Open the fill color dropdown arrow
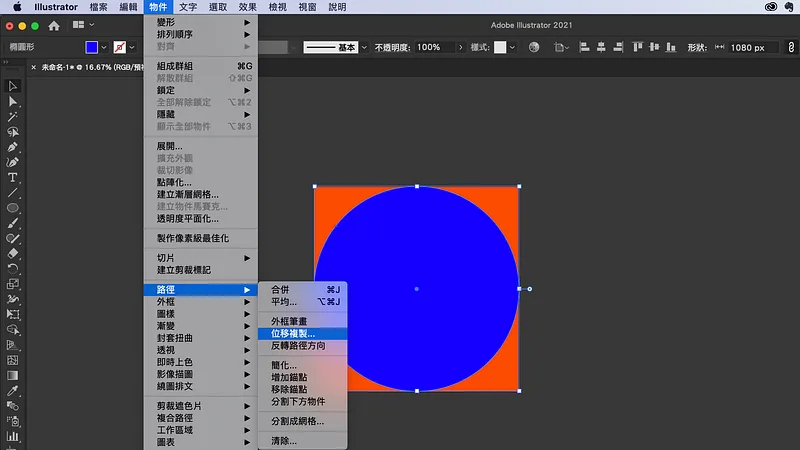This screenshot has height=450, width=800. 104,47
